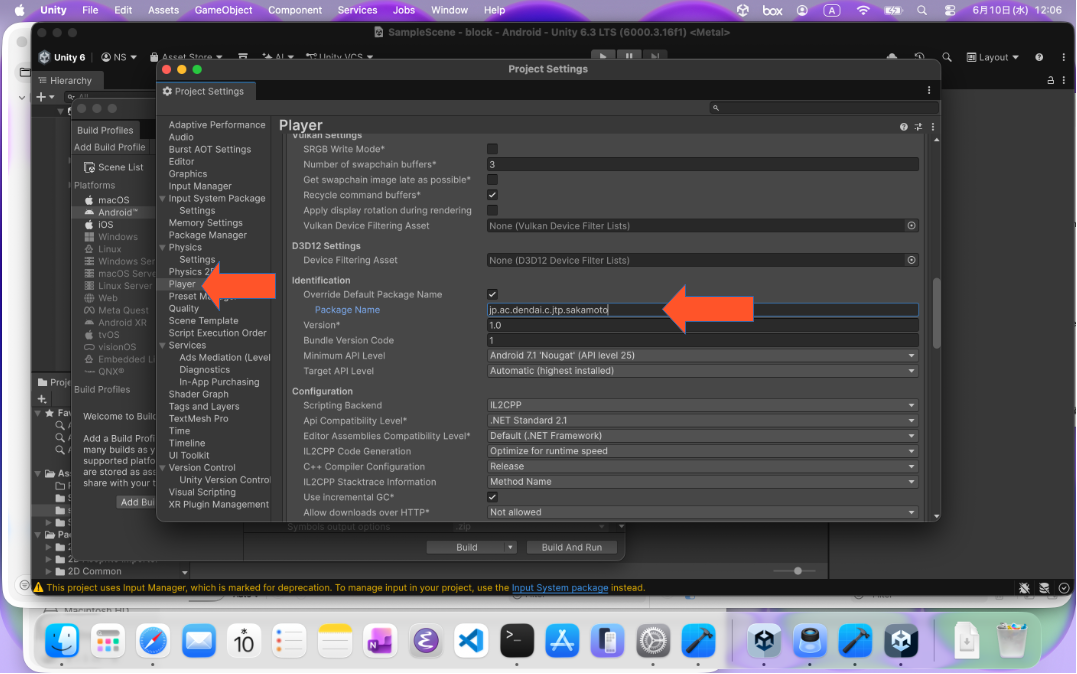
Task: Open the Window menu
Action: coord(449,10)
